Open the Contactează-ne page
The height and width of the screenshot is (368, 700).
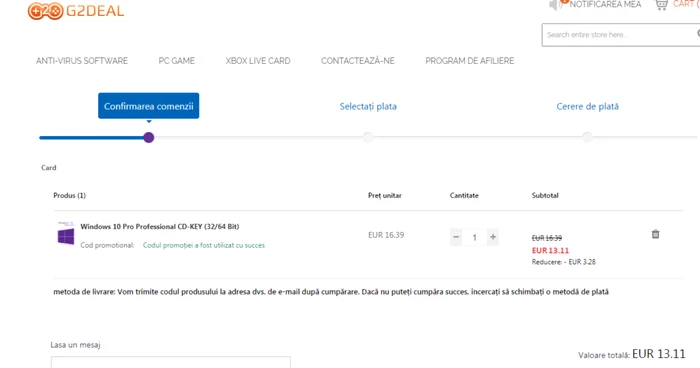[x=358, y=61]
